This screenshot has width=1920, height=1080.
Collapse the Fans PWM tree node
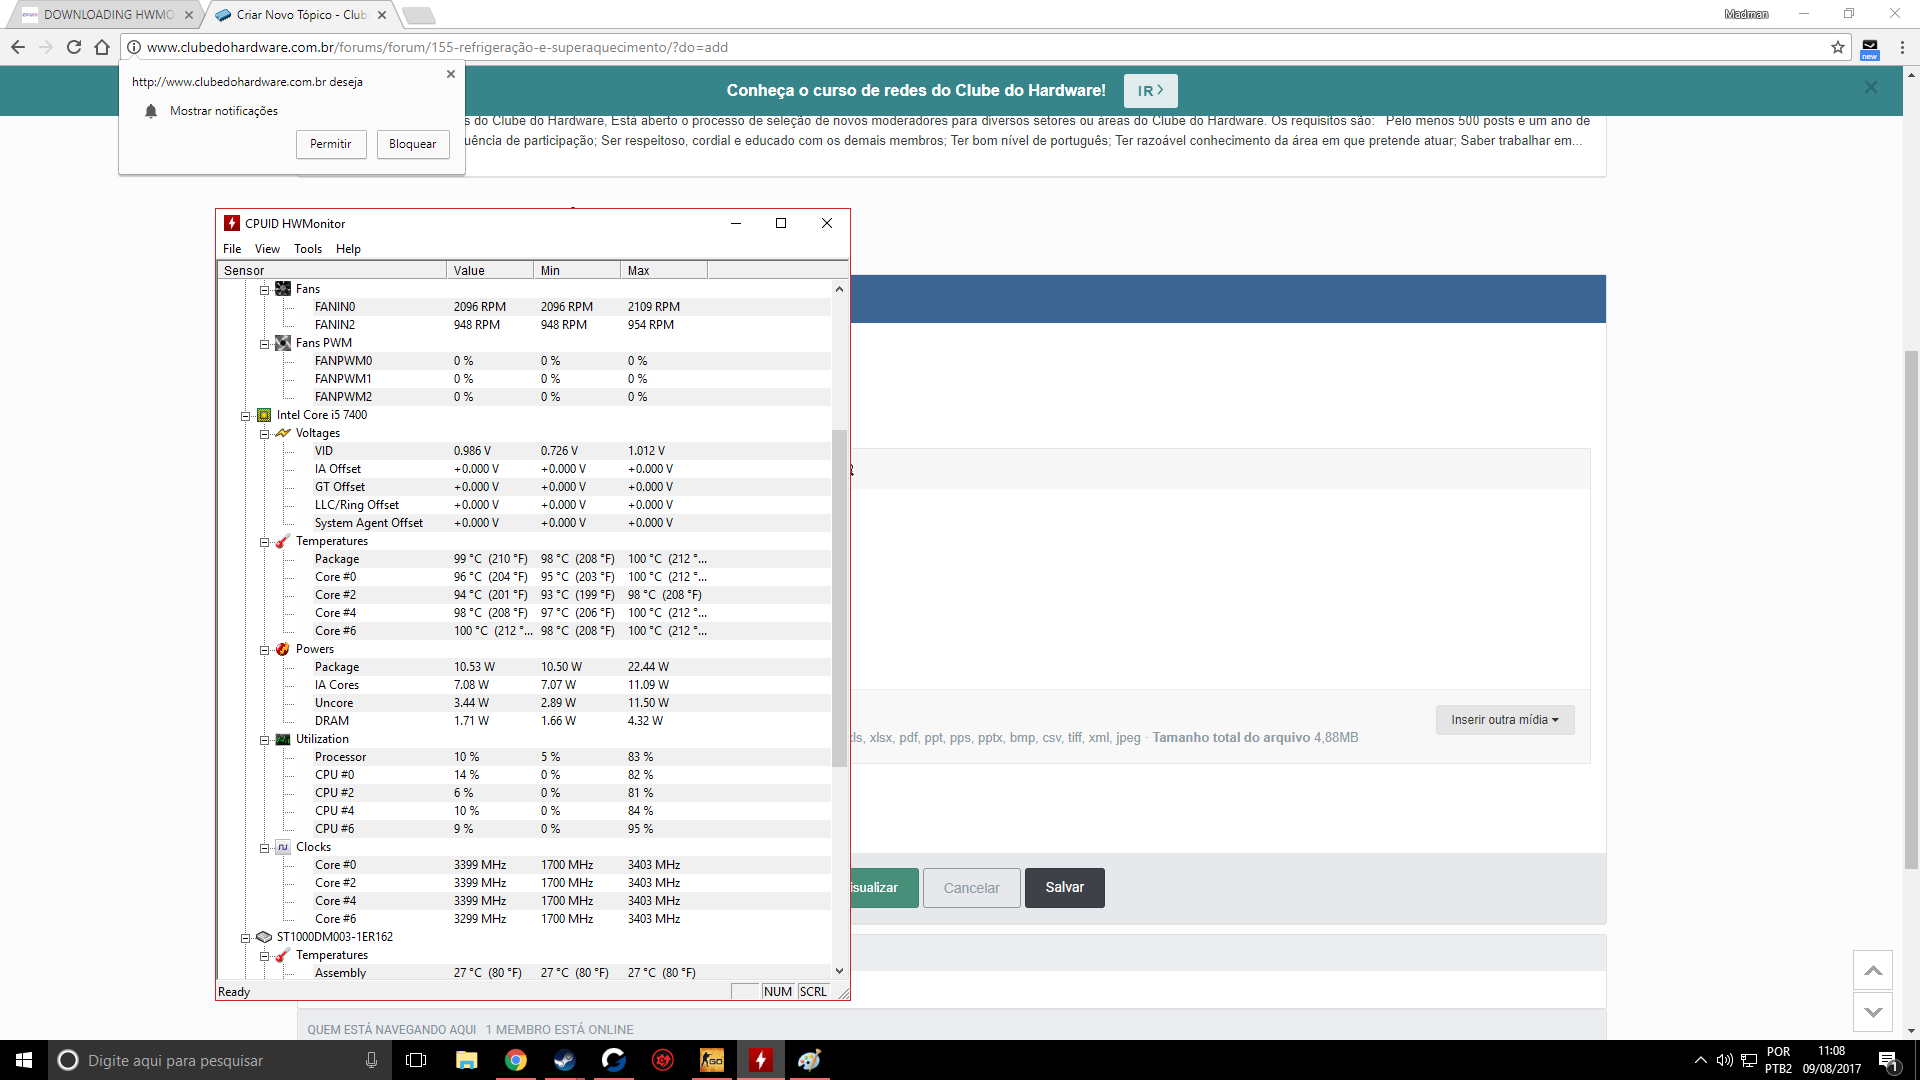click(264, 344)
